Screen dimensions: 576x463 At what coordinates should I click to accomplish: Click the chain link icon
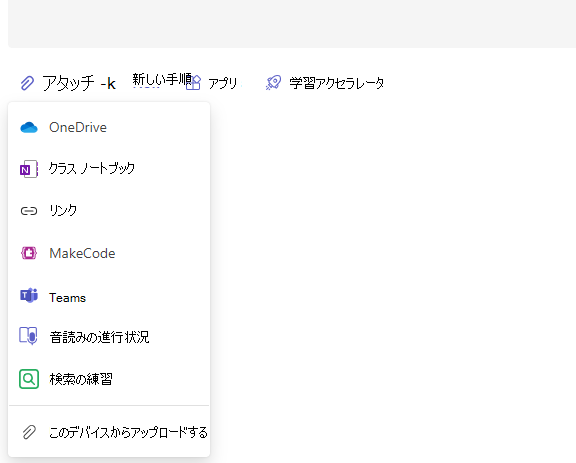pyautogui.click(x=29, y=211)
